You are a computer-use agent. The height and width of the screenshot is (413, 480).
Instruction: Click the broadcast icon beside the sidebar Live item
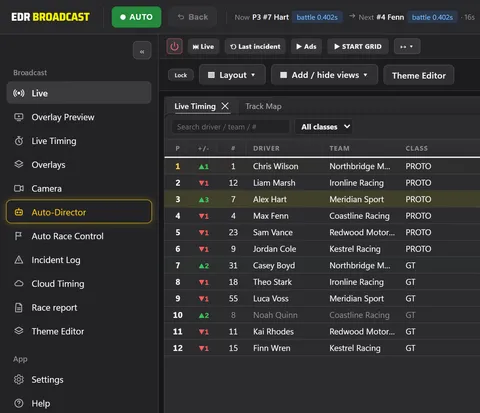pos(19,93)
